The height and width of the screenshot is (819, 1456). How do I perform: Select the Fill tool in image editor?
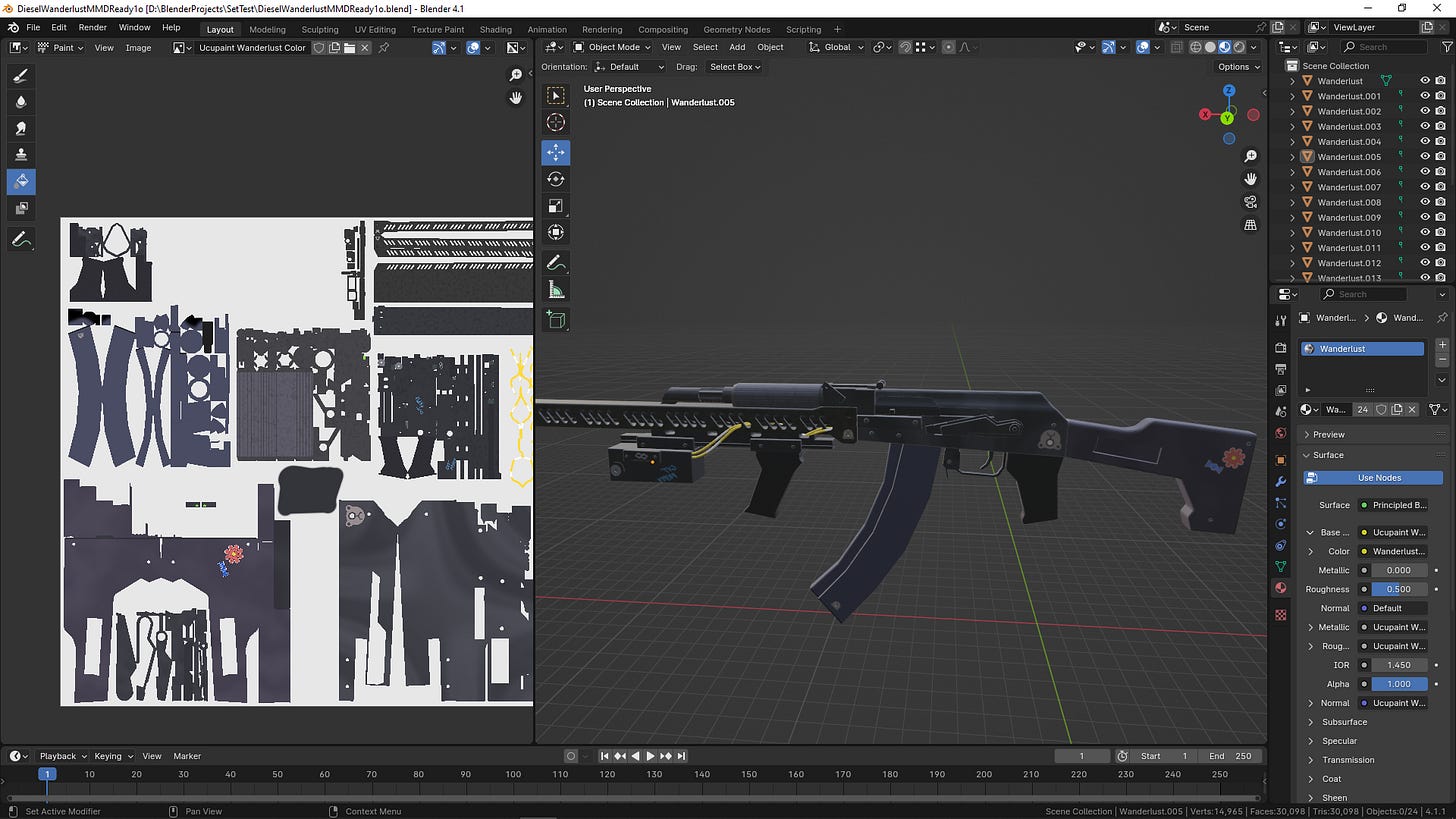21,181
